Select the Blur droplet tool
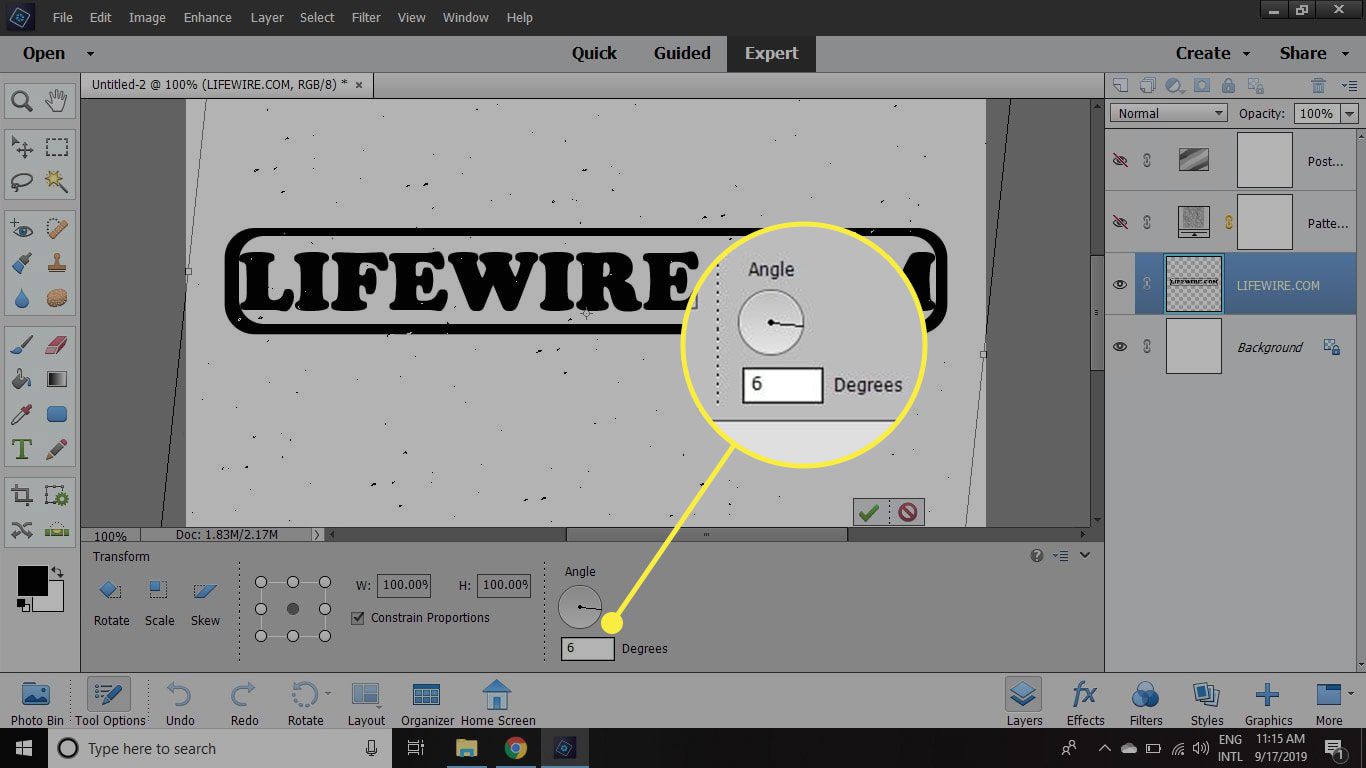Image resolution: width=1366 pixels, height=768 pixels. 22,298
